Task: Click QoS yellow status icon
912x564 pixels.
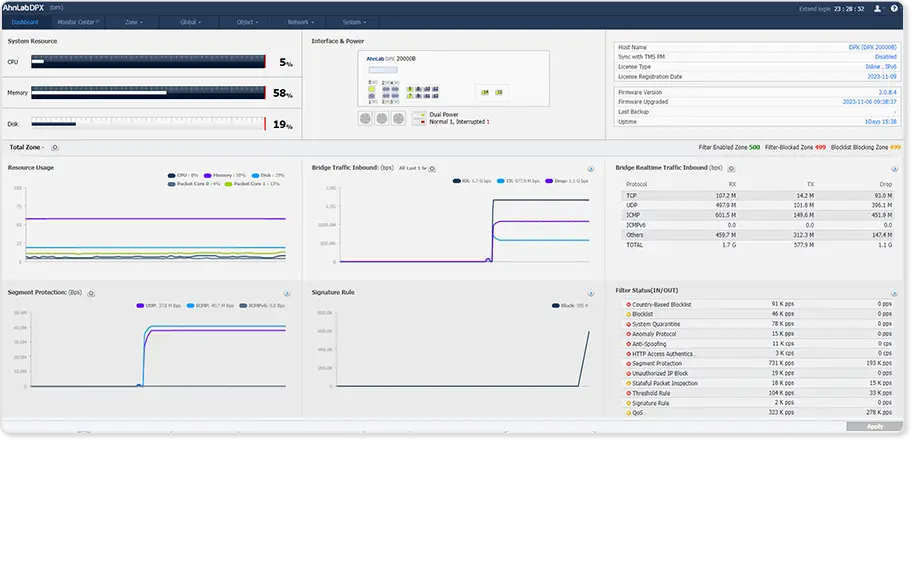Action: coord(628,413)
